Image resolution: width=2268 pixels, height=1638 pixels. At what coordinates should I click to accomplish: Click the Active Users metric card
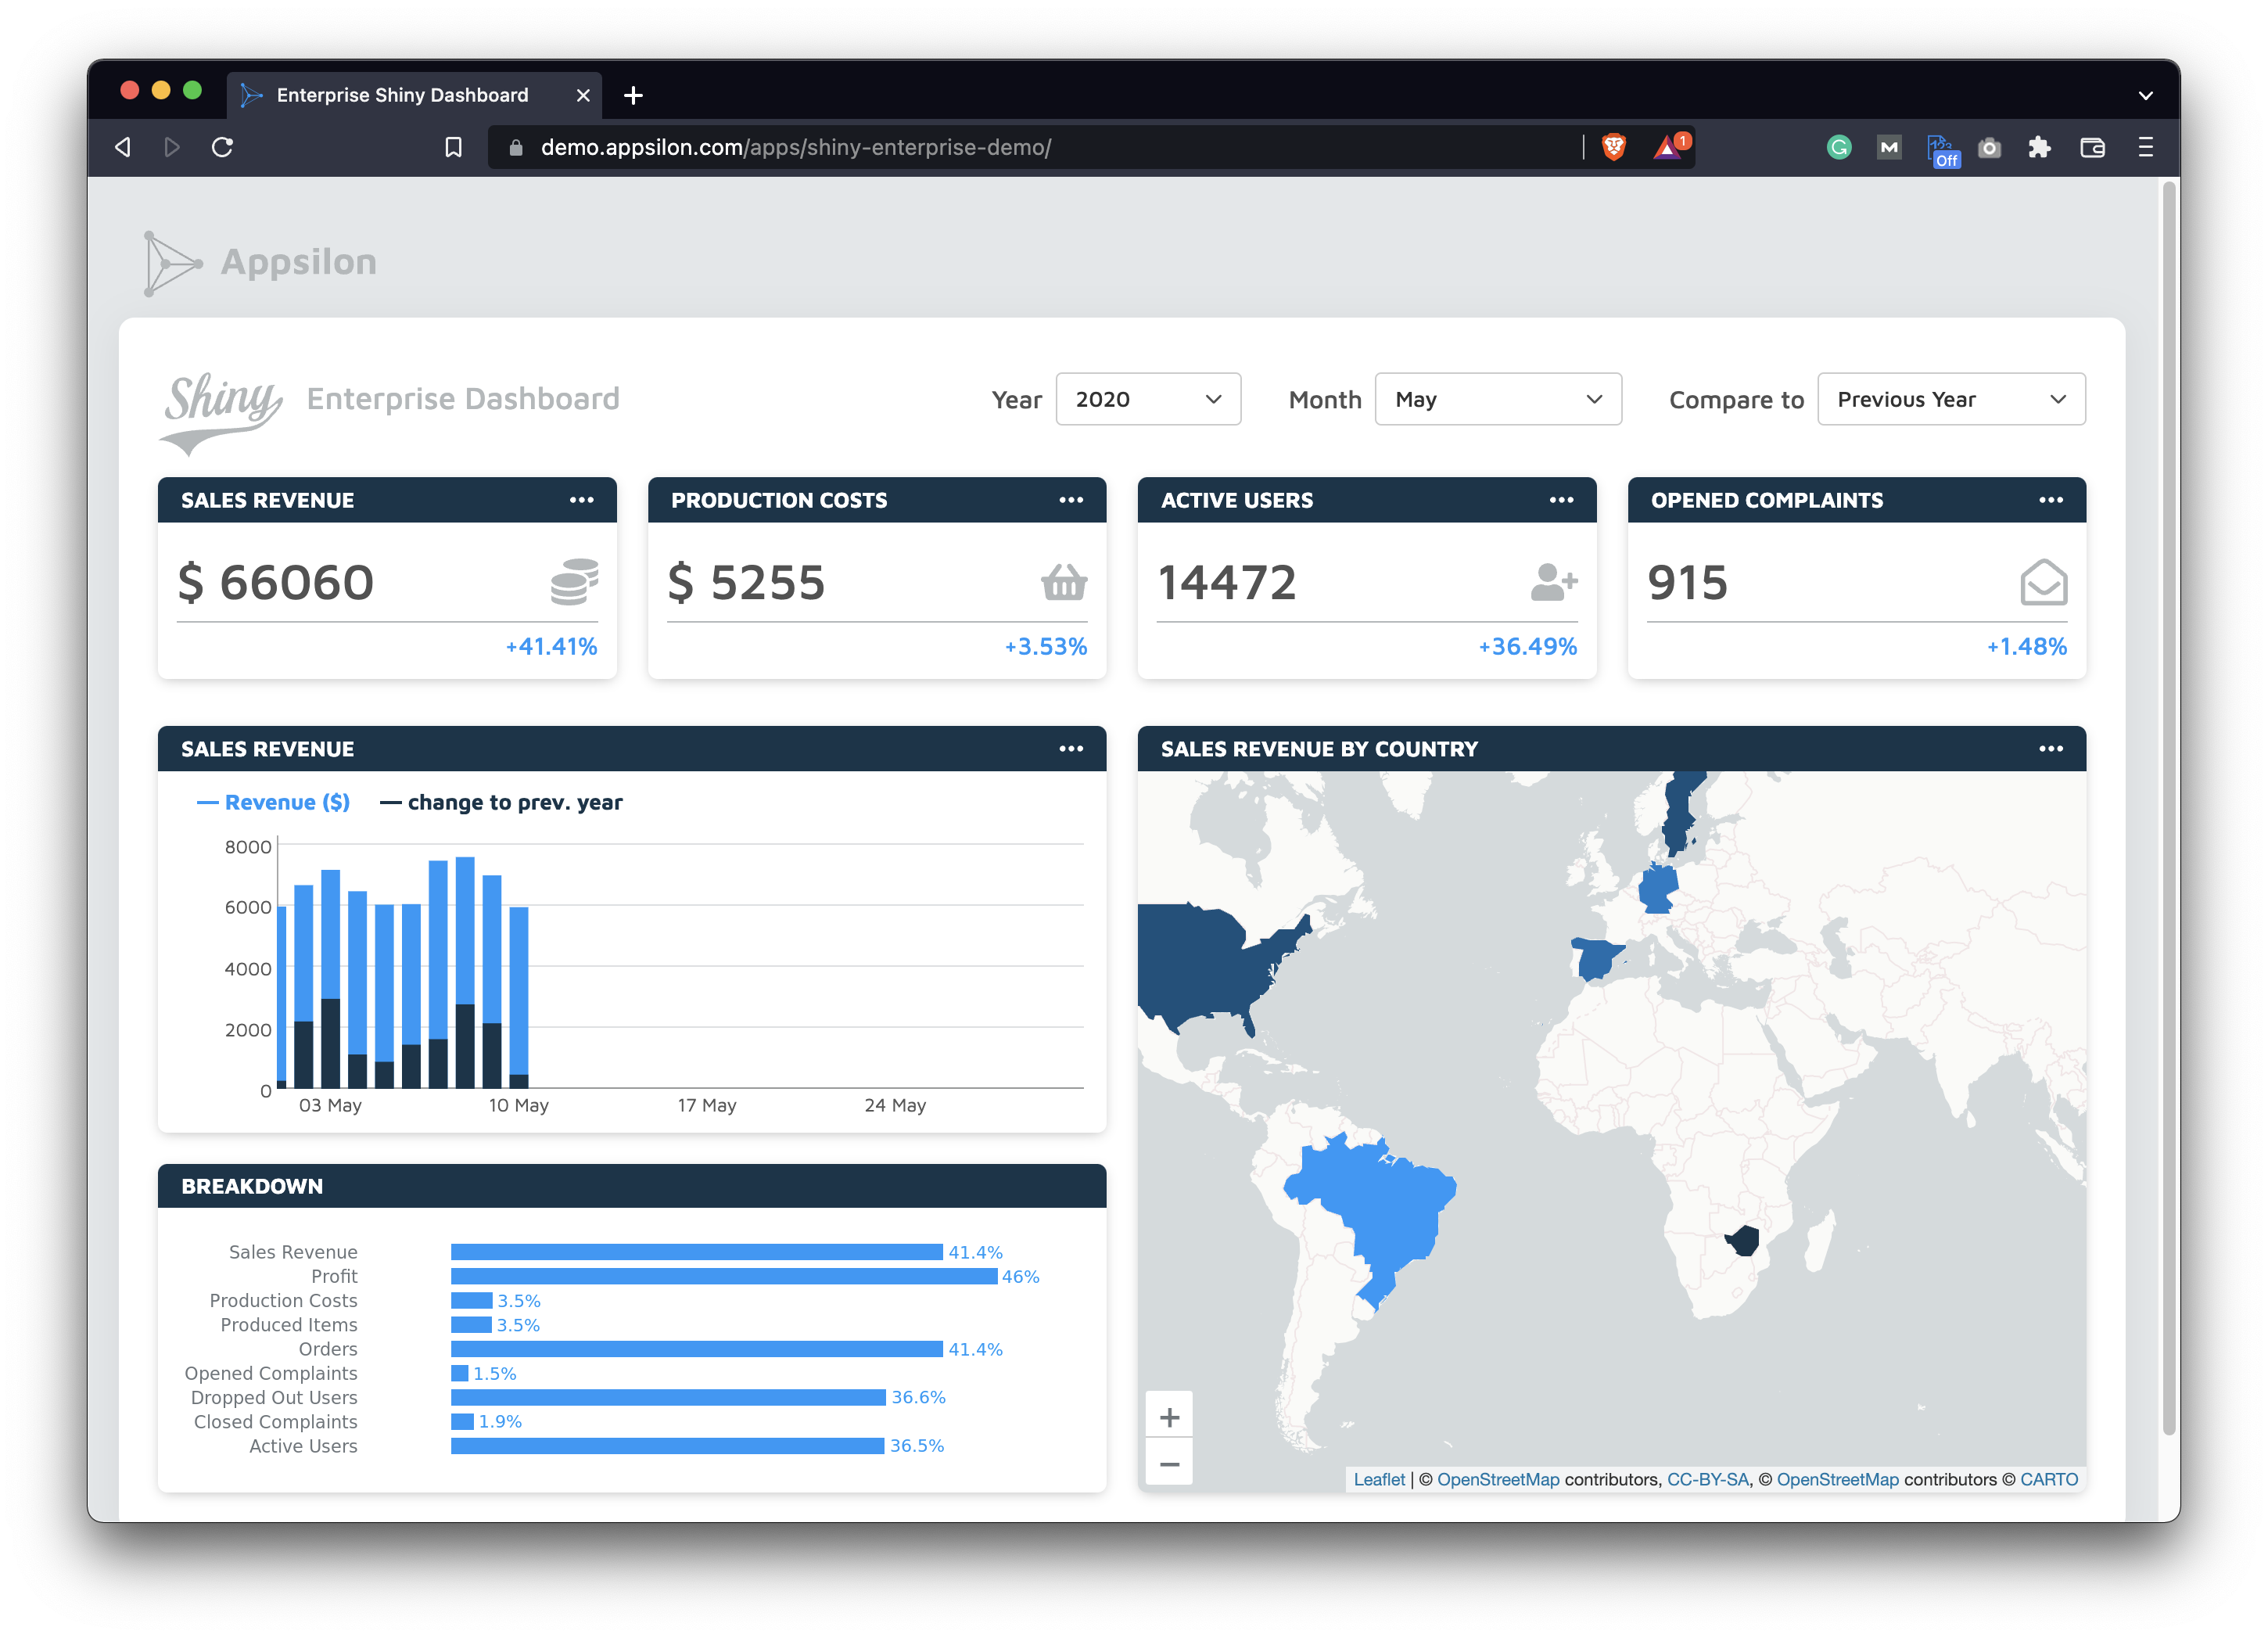(x=1363, y=580)
